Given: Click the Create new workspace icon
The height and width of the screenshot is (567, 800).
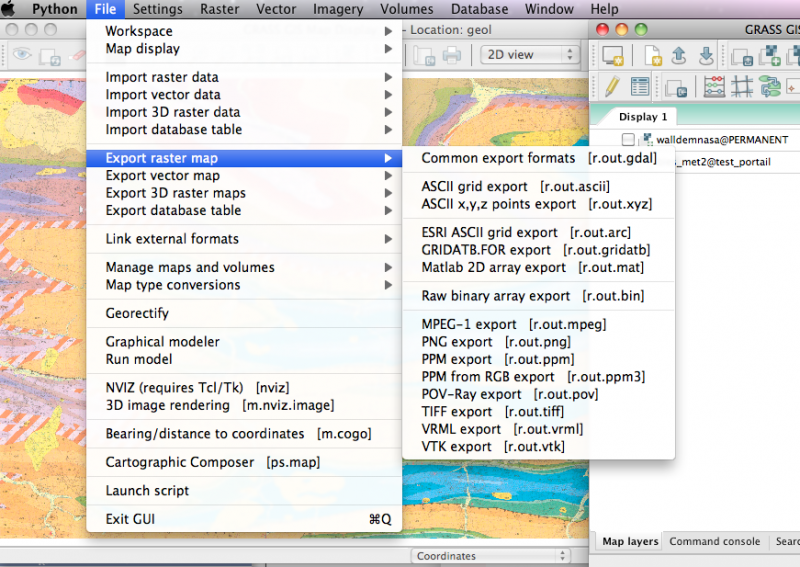Looking at the screenshot, I should (652, 55).
